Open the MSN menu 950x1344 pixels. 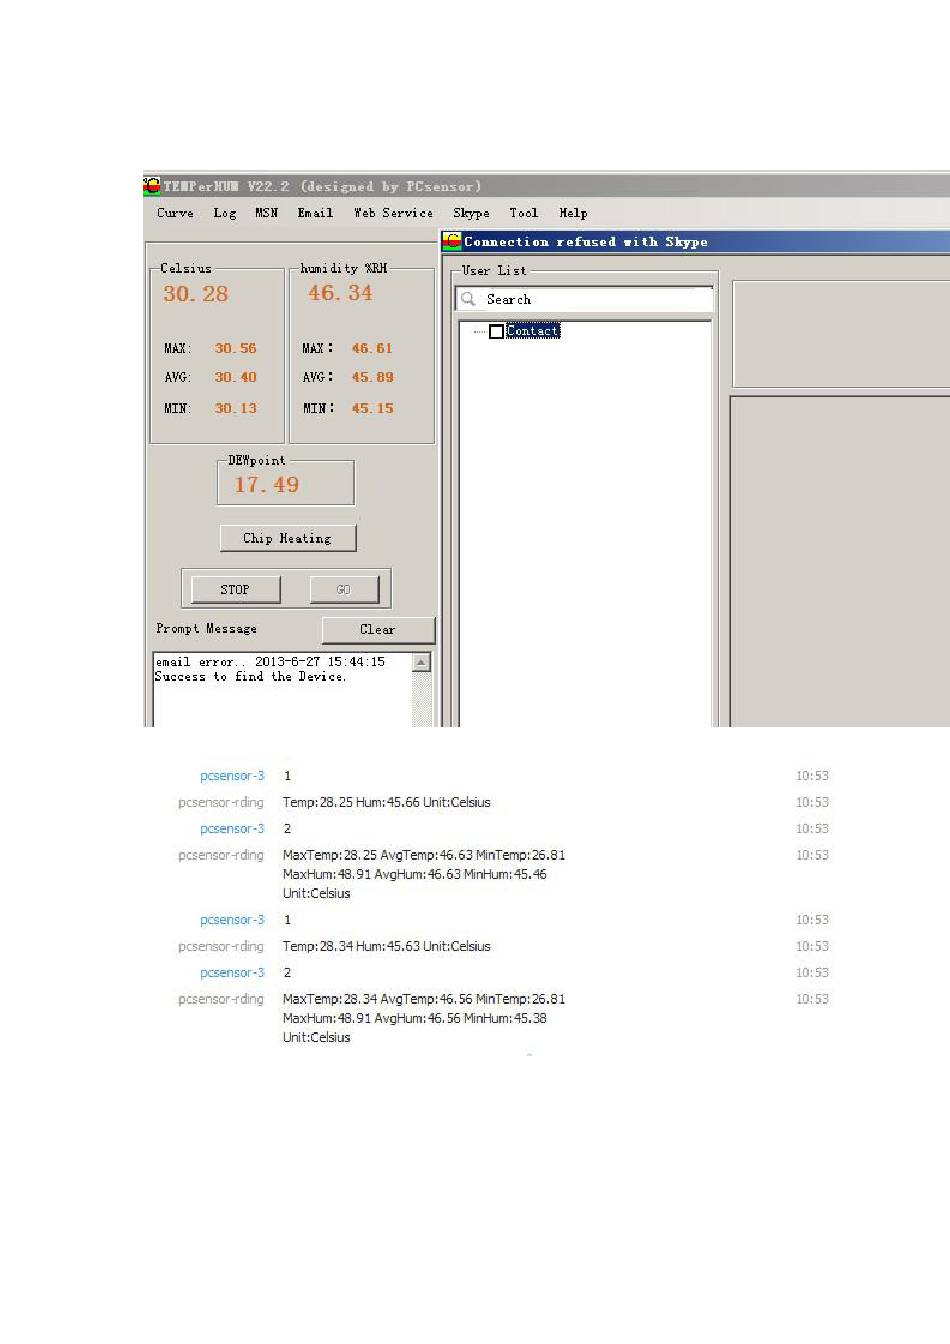pyautogui.click(x=266, y=213)
